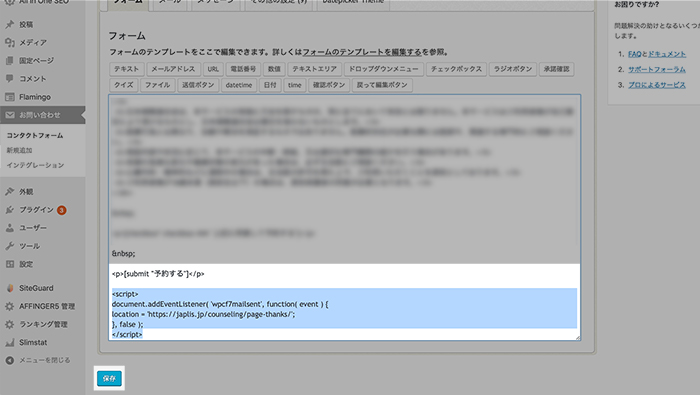The image size is (700, 395).
Task: Insert a 日付 form tag
Action: pyautogui.click(x=270, y=85)
